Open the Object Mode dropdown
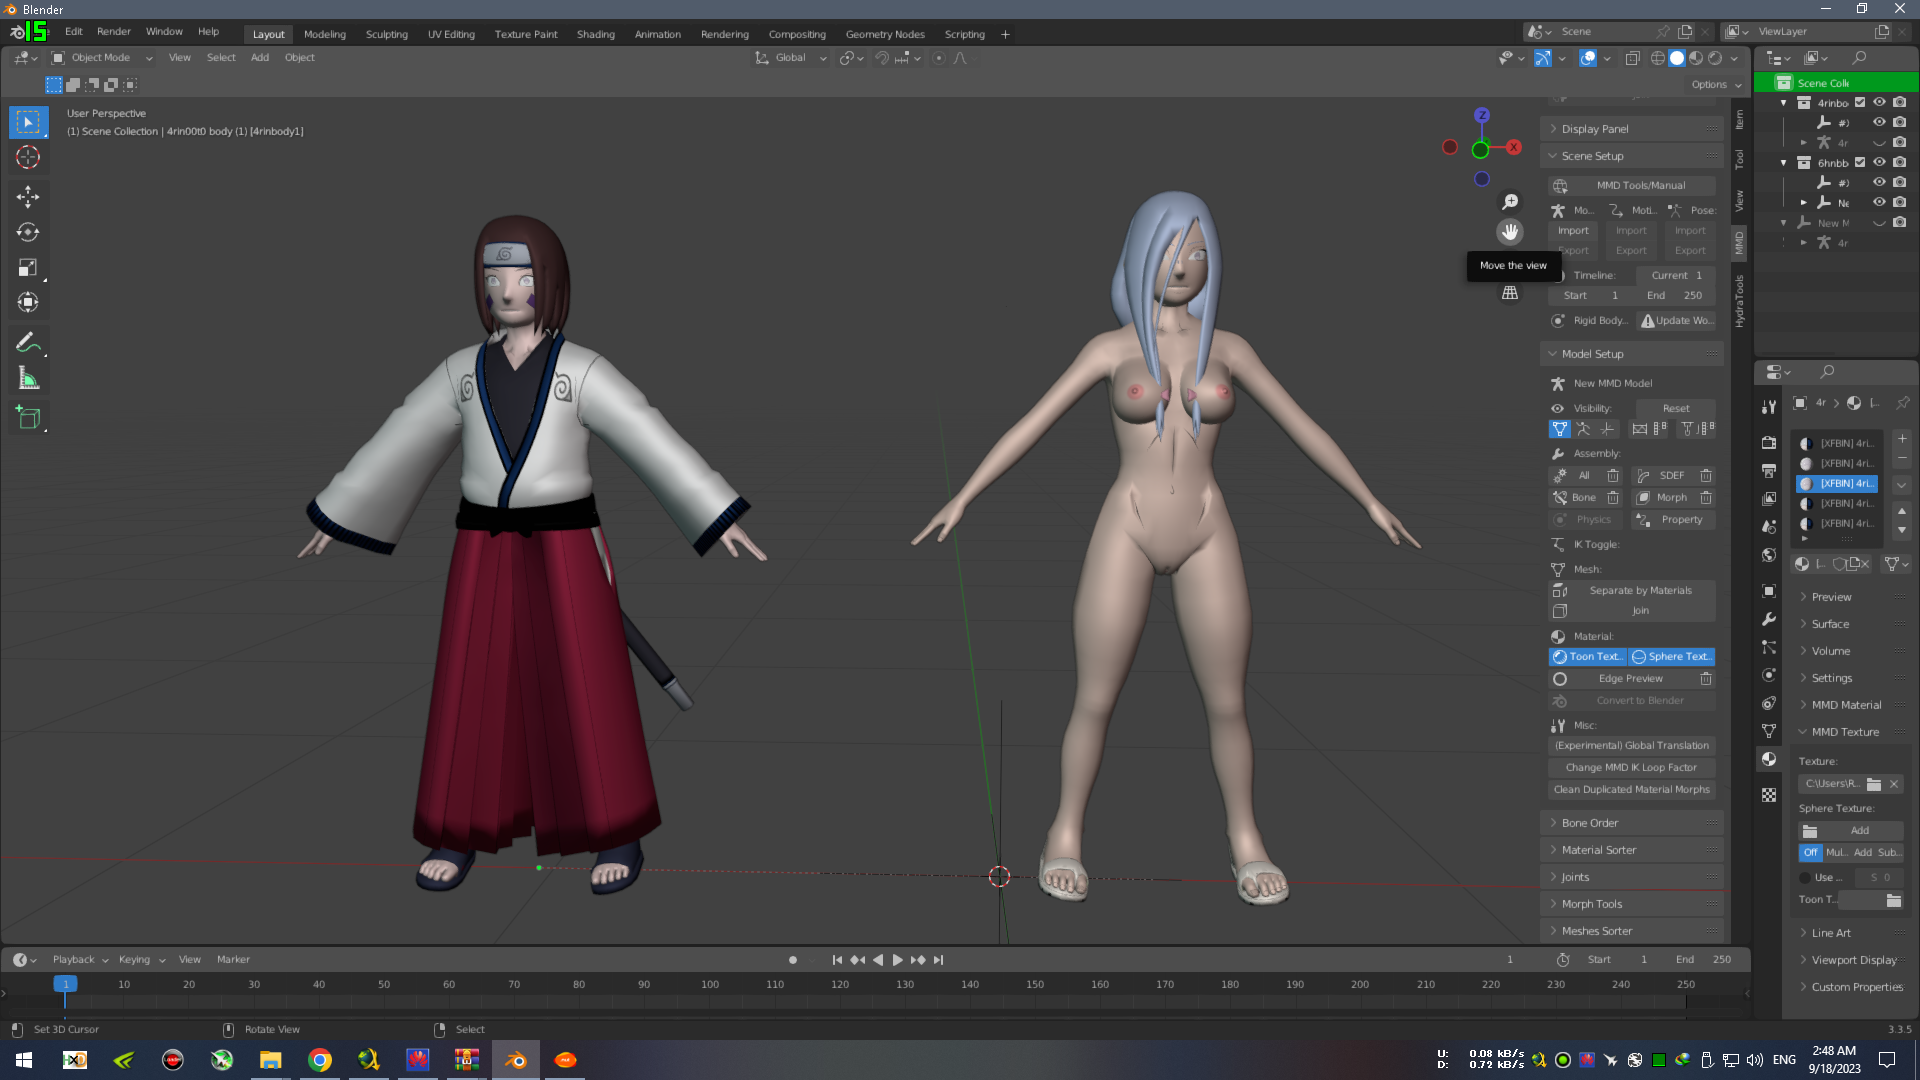 pyautogui.click(x=102, y=58)
